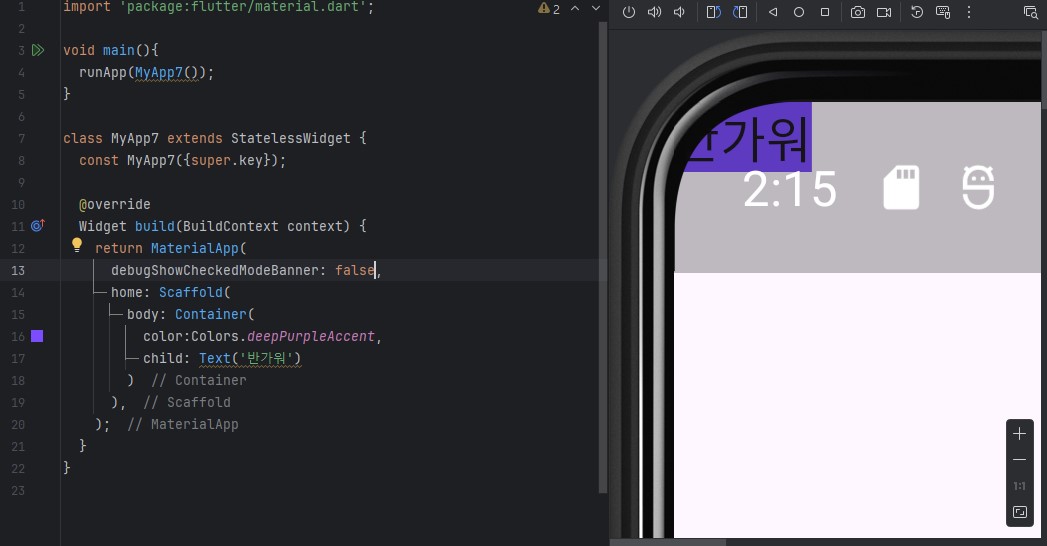Image resolution: width=1047 pixels, height=546 pixels.
Task: Rotate the emulator right
Action: click(740, 12)
